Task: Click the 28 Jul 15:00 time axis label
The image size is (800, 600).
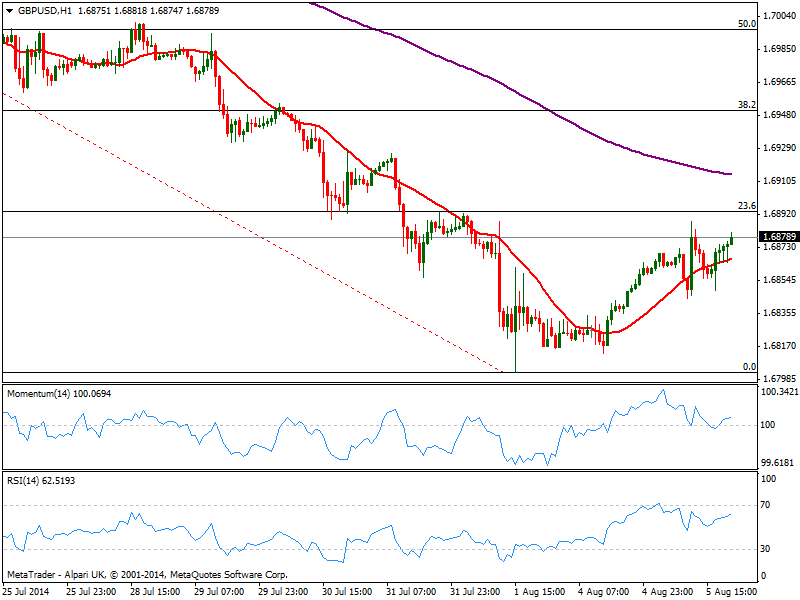Action: (155, 591)
